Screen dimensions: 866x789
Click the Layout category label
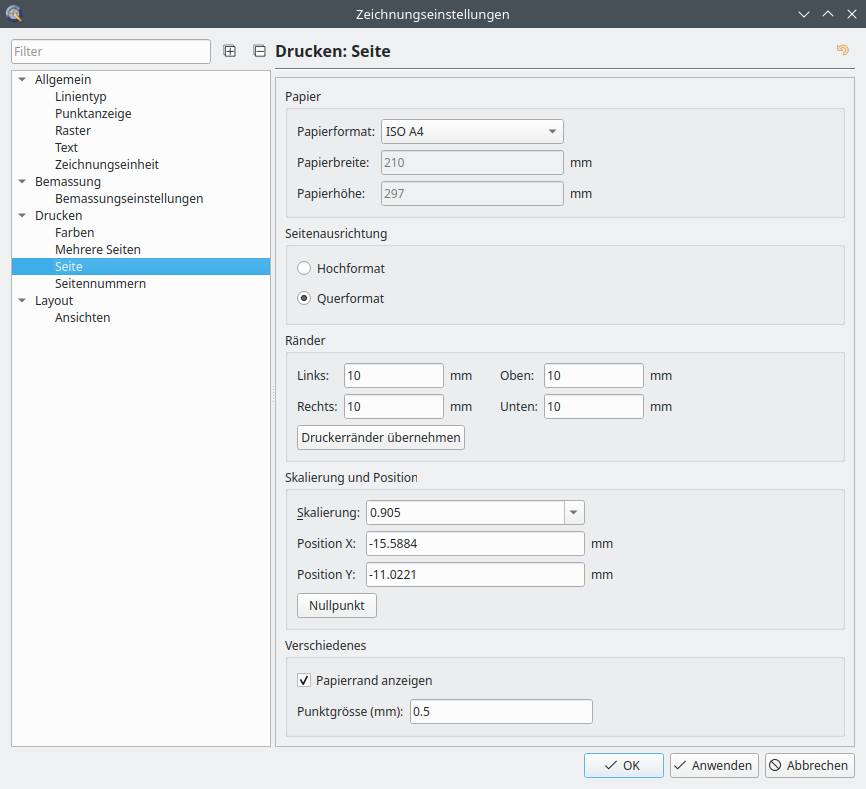coord(54,301)
